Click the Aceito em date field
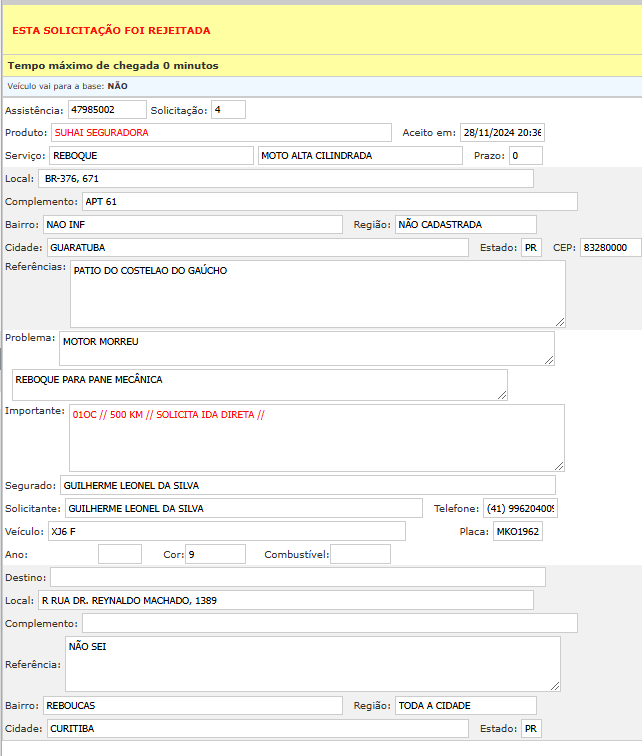The image size is (642, 756). [x=501, y=132]
